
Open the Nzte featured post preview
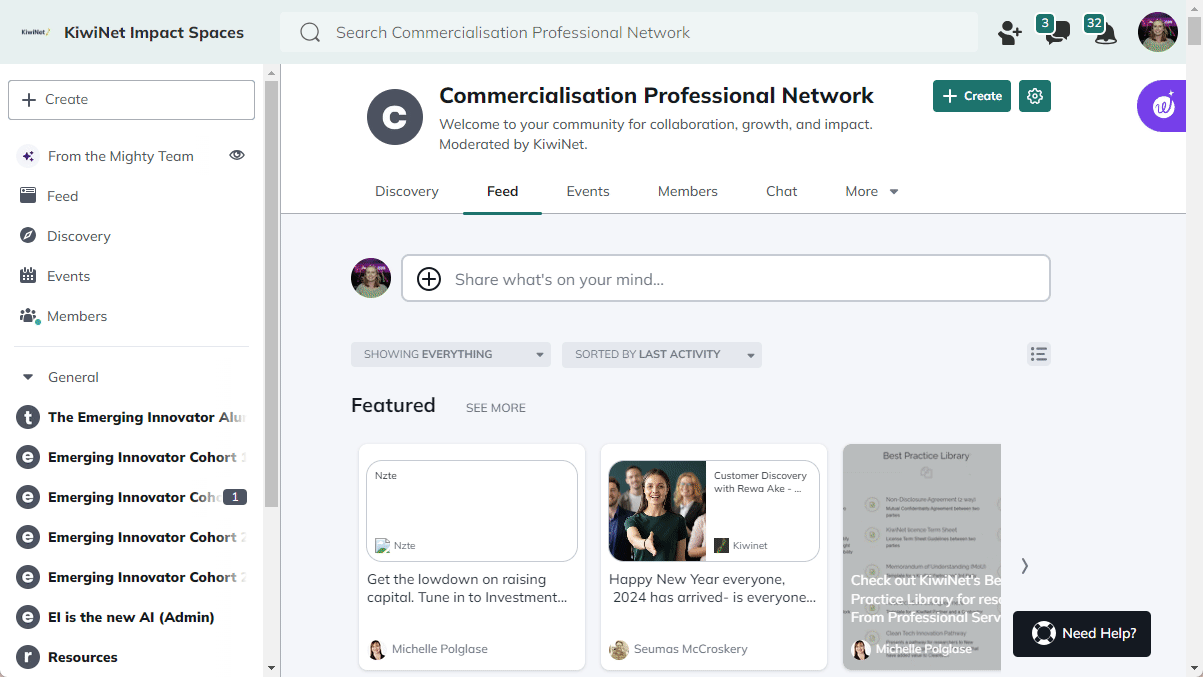(472, 511)
